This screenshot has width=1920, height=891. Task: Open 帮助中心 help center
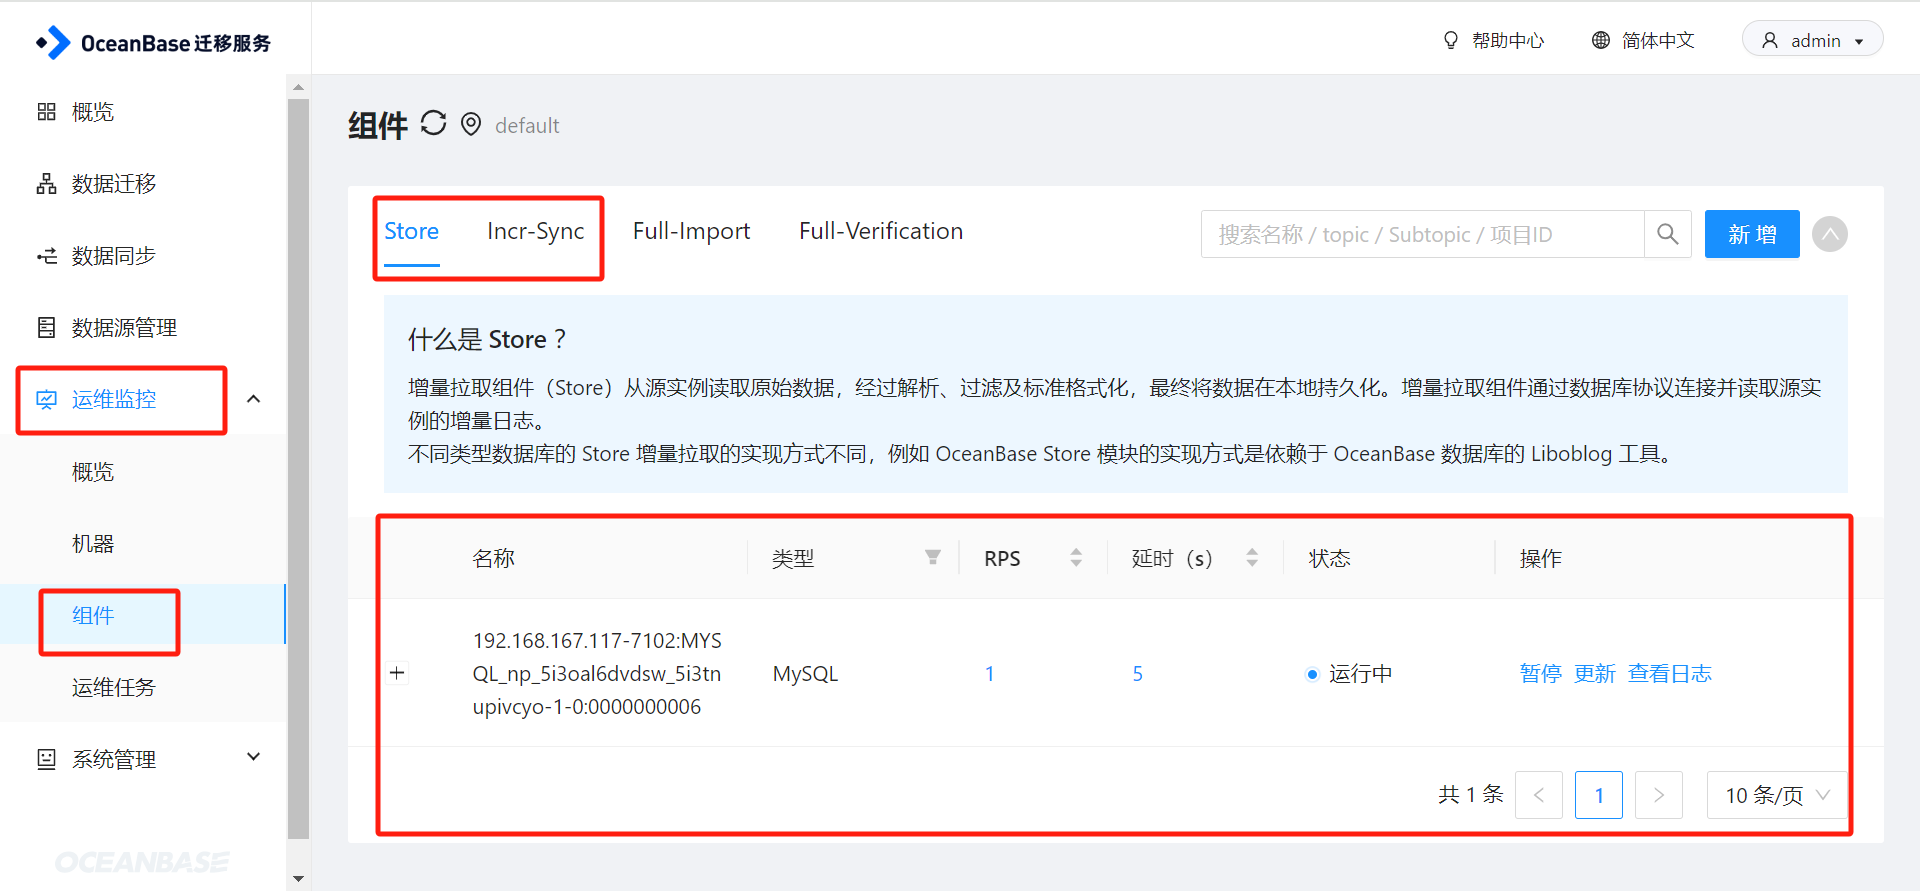[1507, 41]
